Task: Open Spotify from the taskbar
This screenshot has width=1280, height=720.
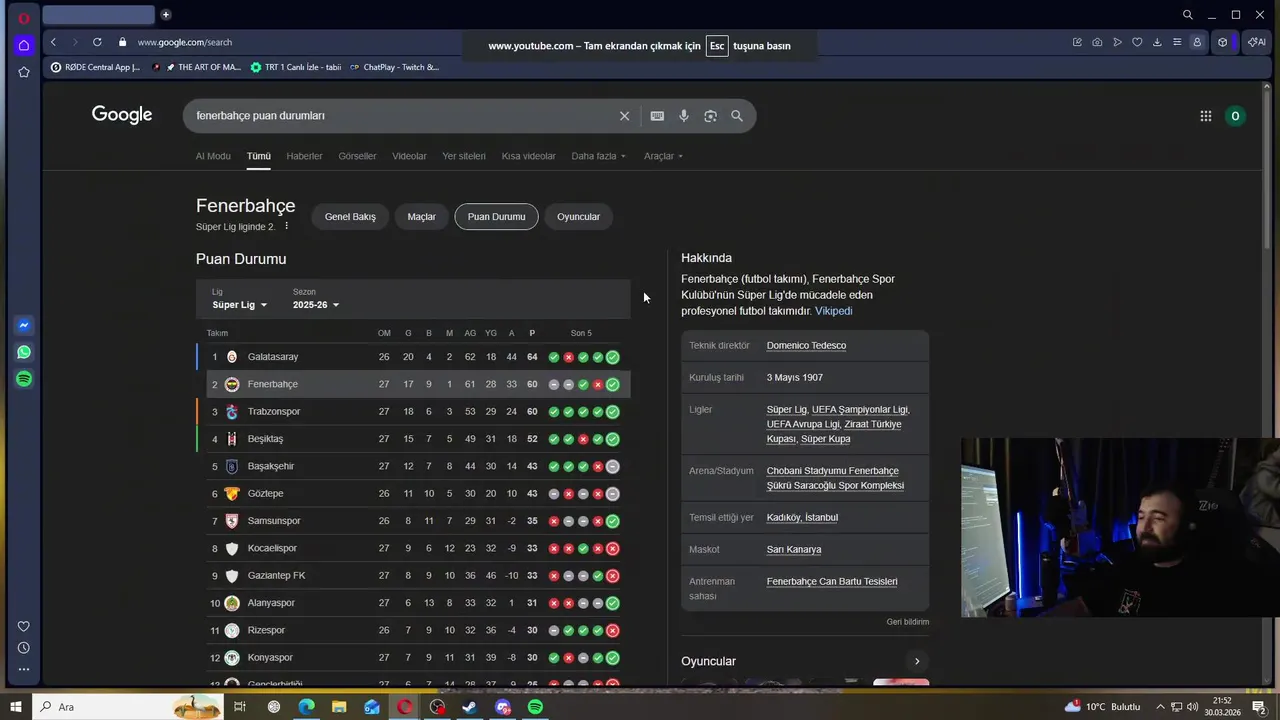Action: coord(536,707)
